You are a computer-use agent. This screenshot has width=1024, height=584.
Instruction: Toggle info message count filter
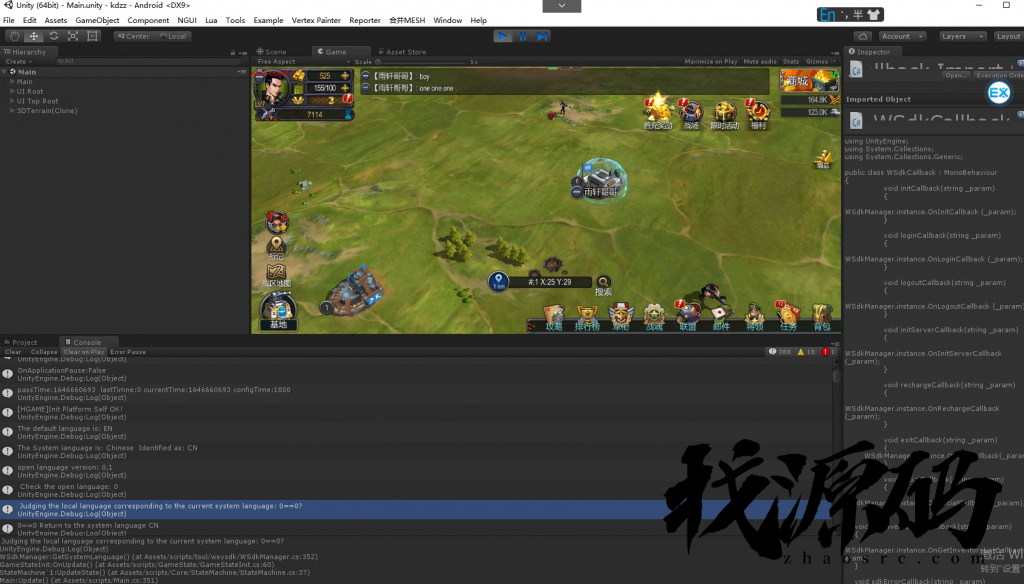[780, 352]
